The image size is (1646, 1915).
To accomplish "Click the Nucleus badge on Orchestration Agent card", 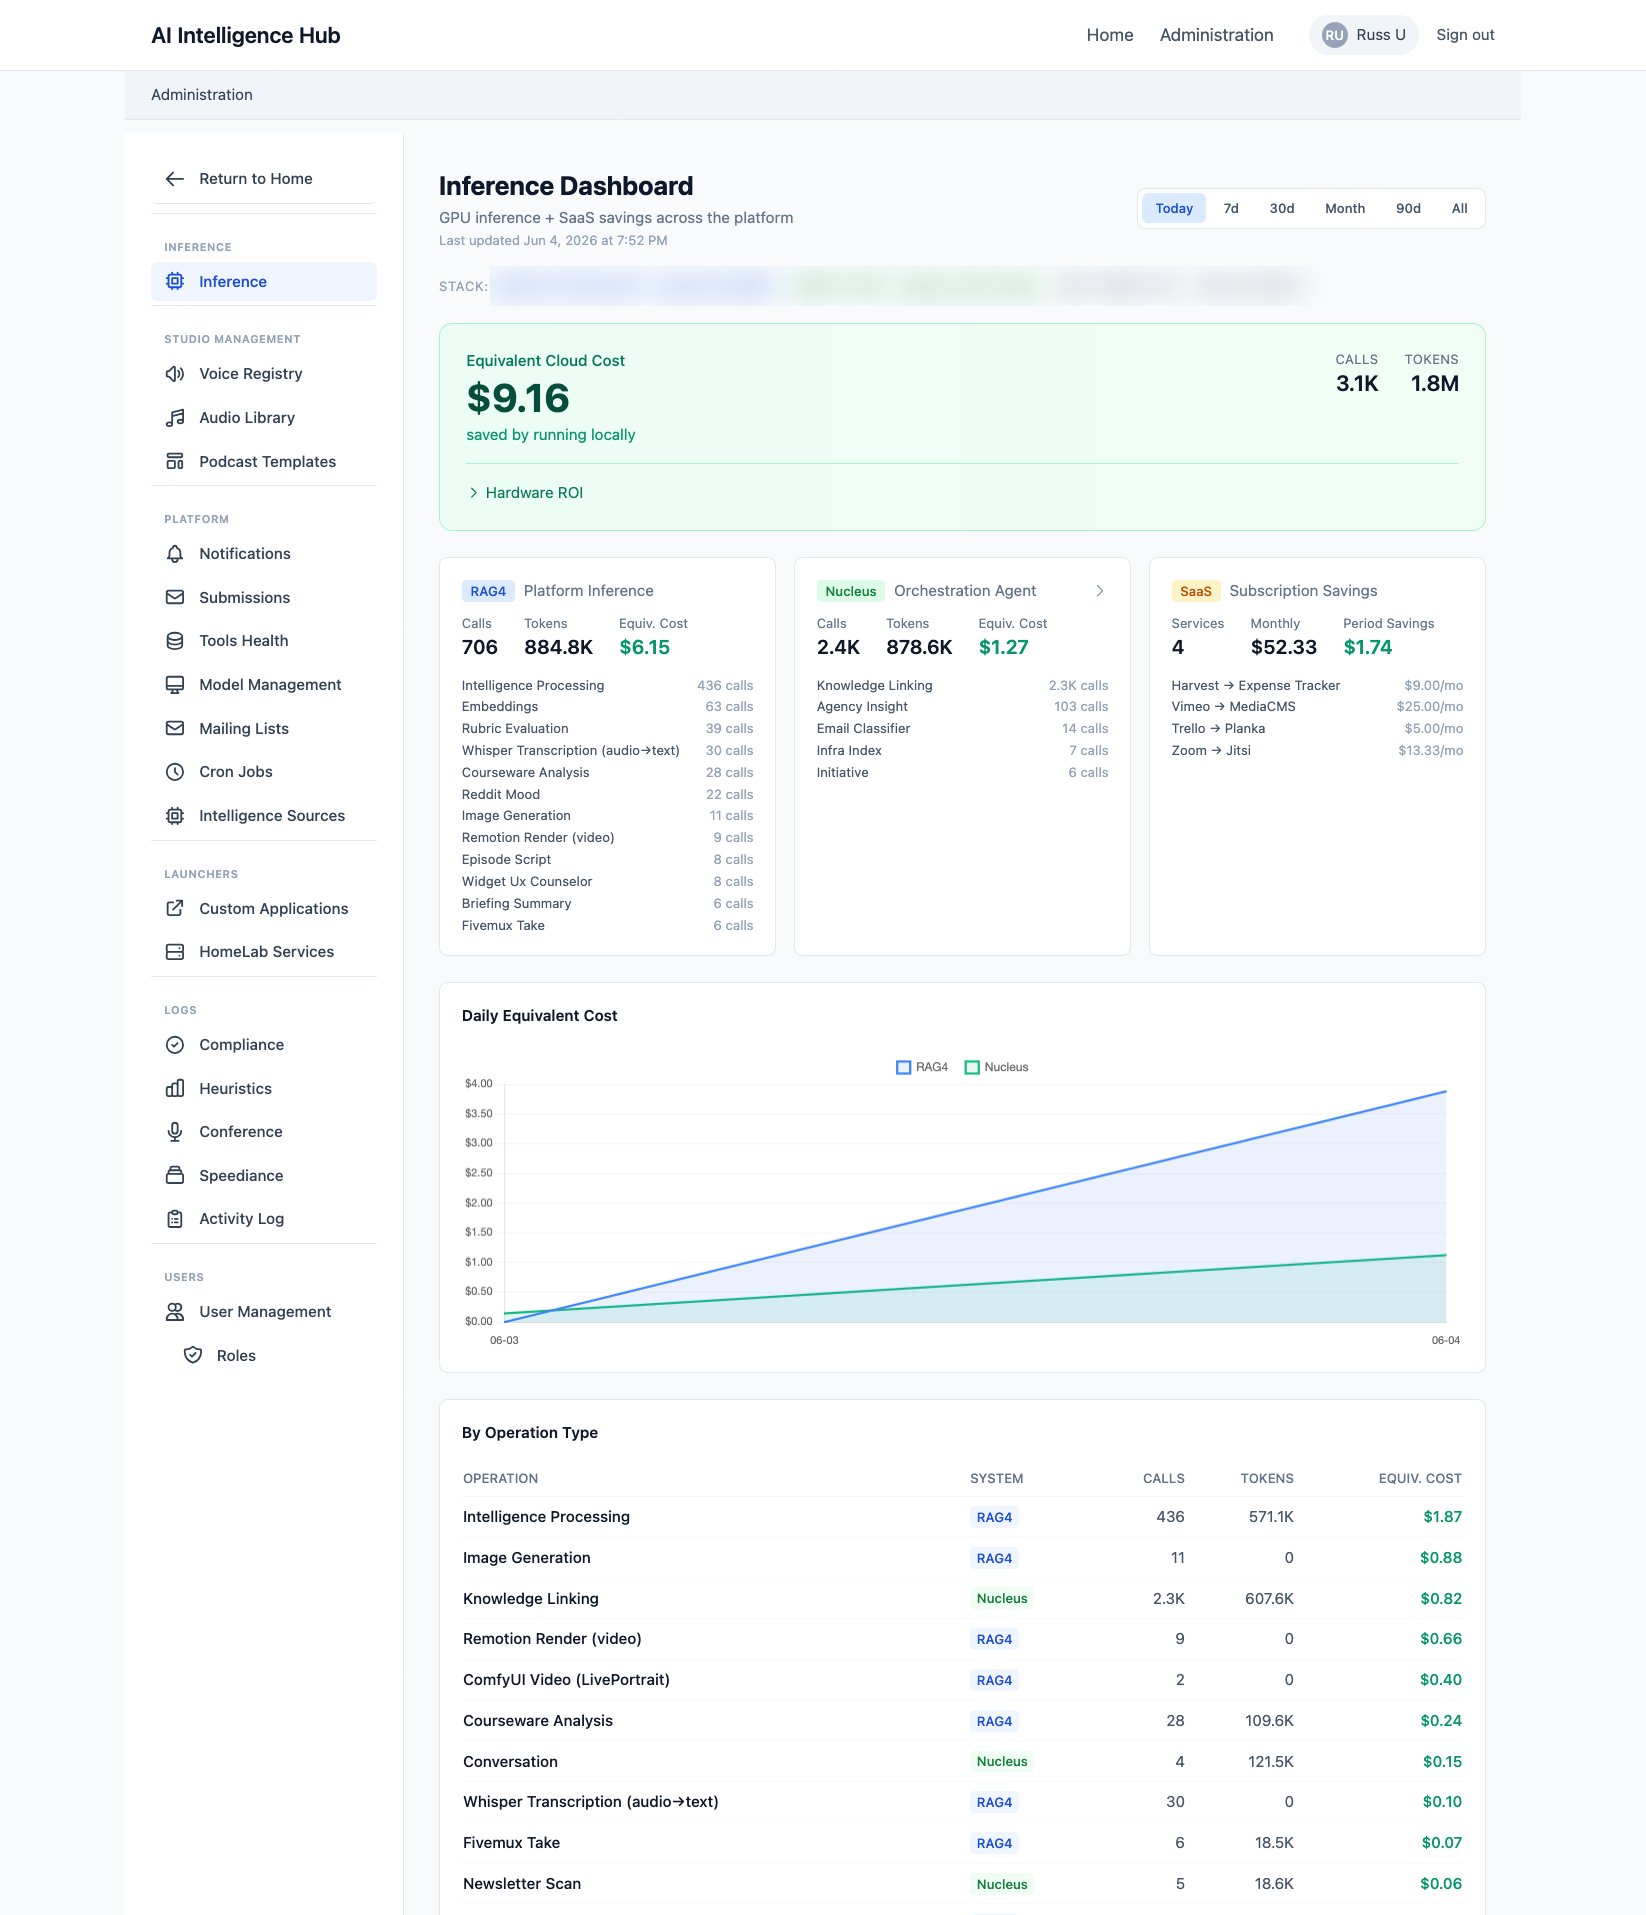I will [x=851, y=591].
